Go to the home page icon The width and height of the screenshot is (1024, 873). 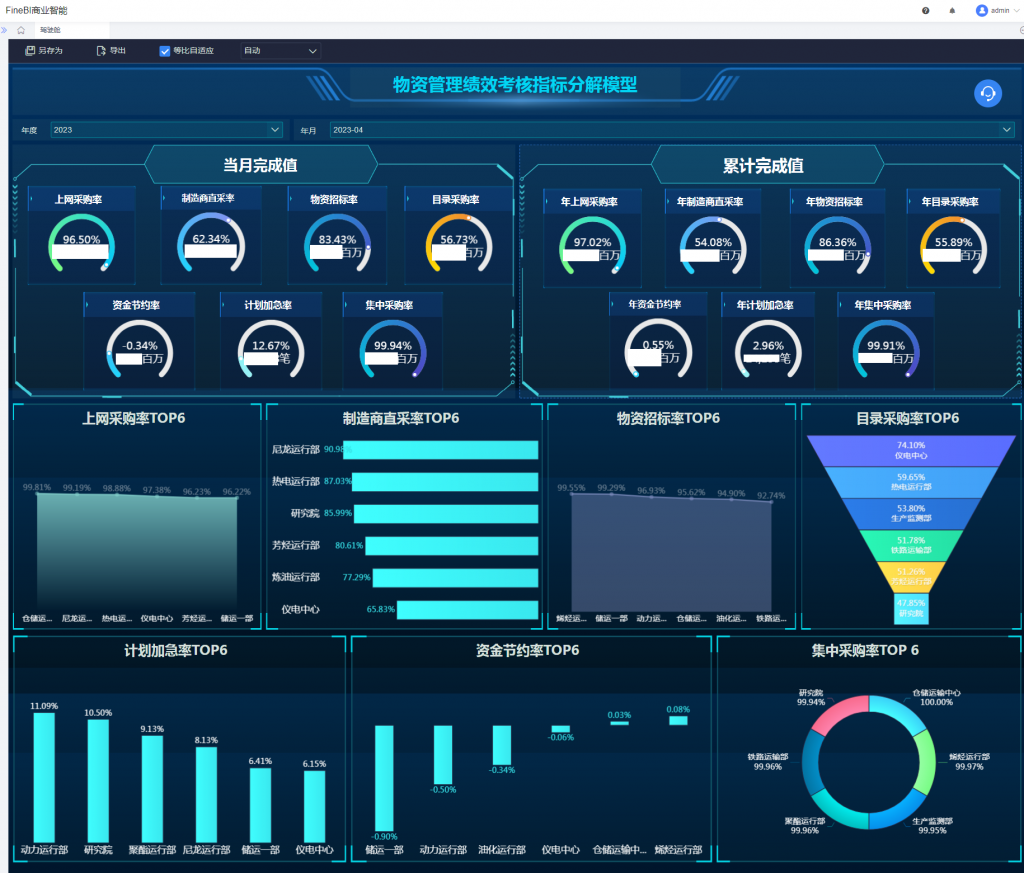[x=21, y=30]
